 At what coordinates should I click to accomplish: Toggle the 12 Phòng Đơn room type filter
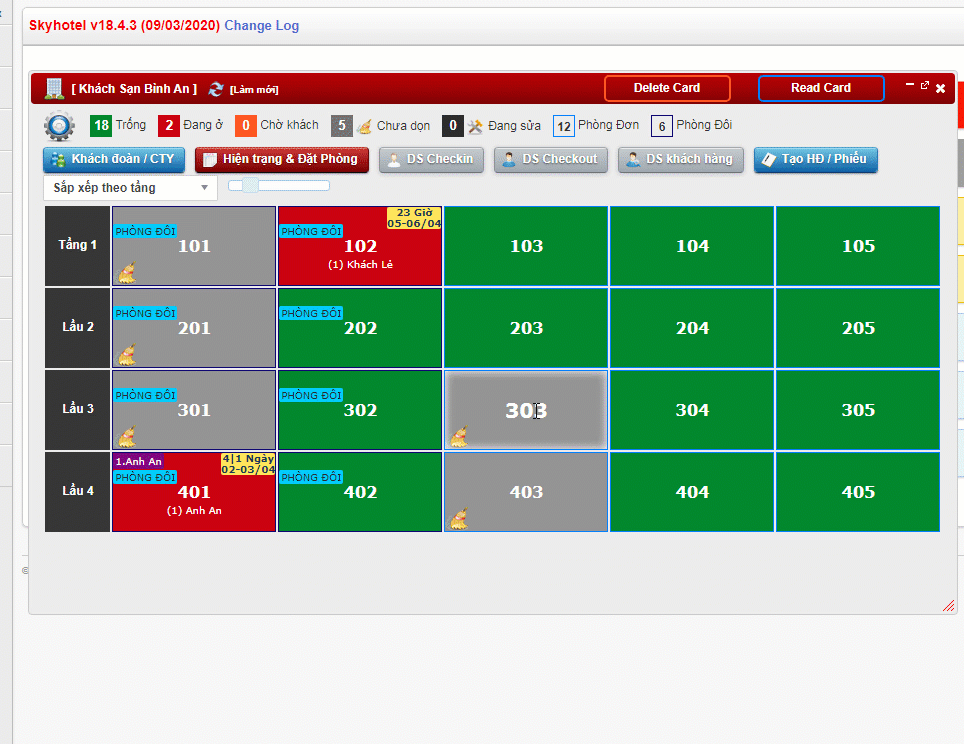tap(564, 126)
